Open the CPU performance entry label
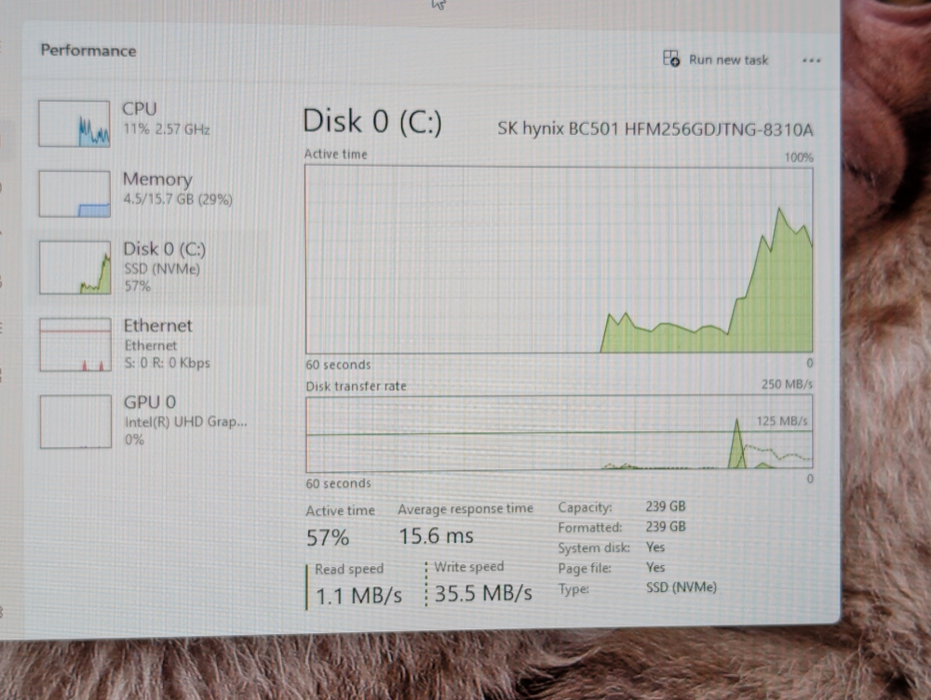 [139, 108]
